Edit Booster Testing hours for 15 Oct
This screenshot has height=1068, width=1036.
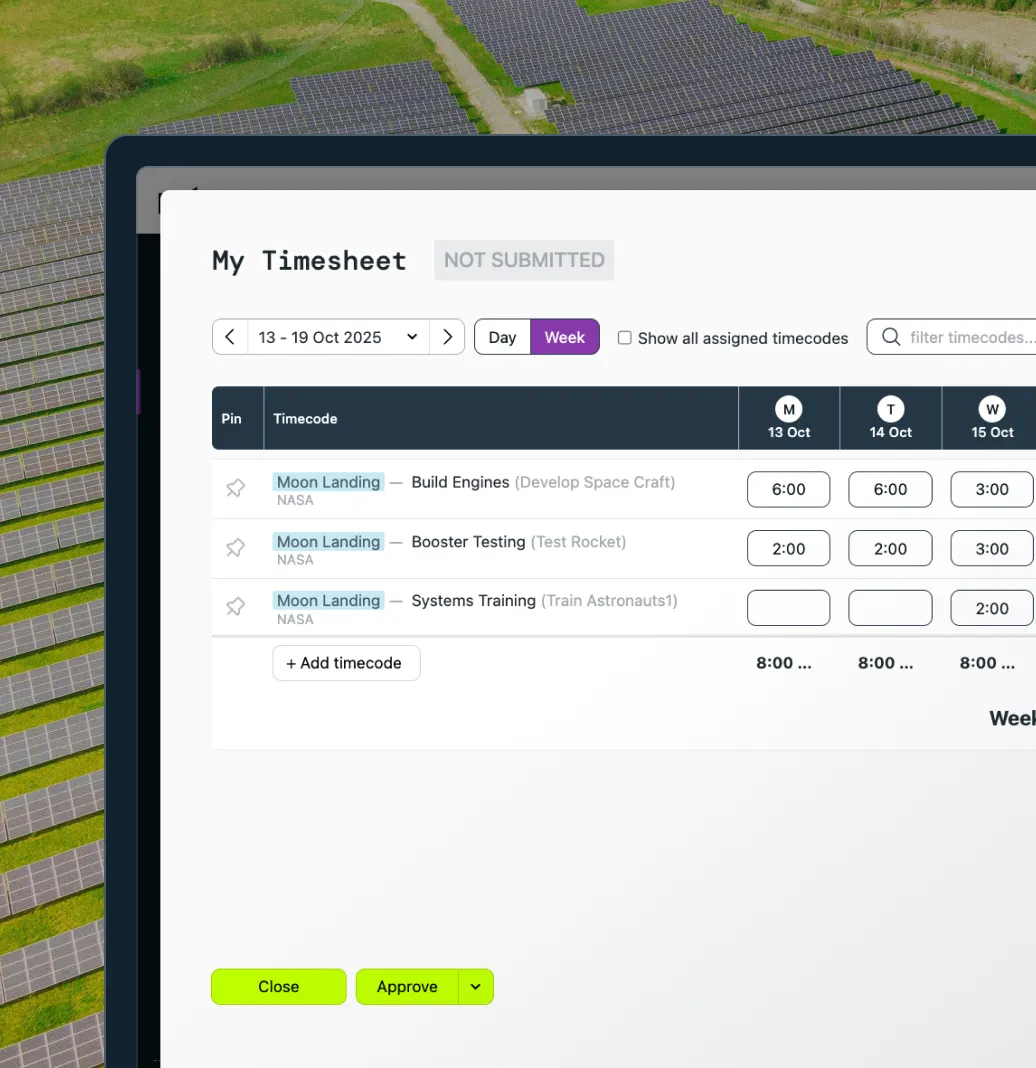992,548
